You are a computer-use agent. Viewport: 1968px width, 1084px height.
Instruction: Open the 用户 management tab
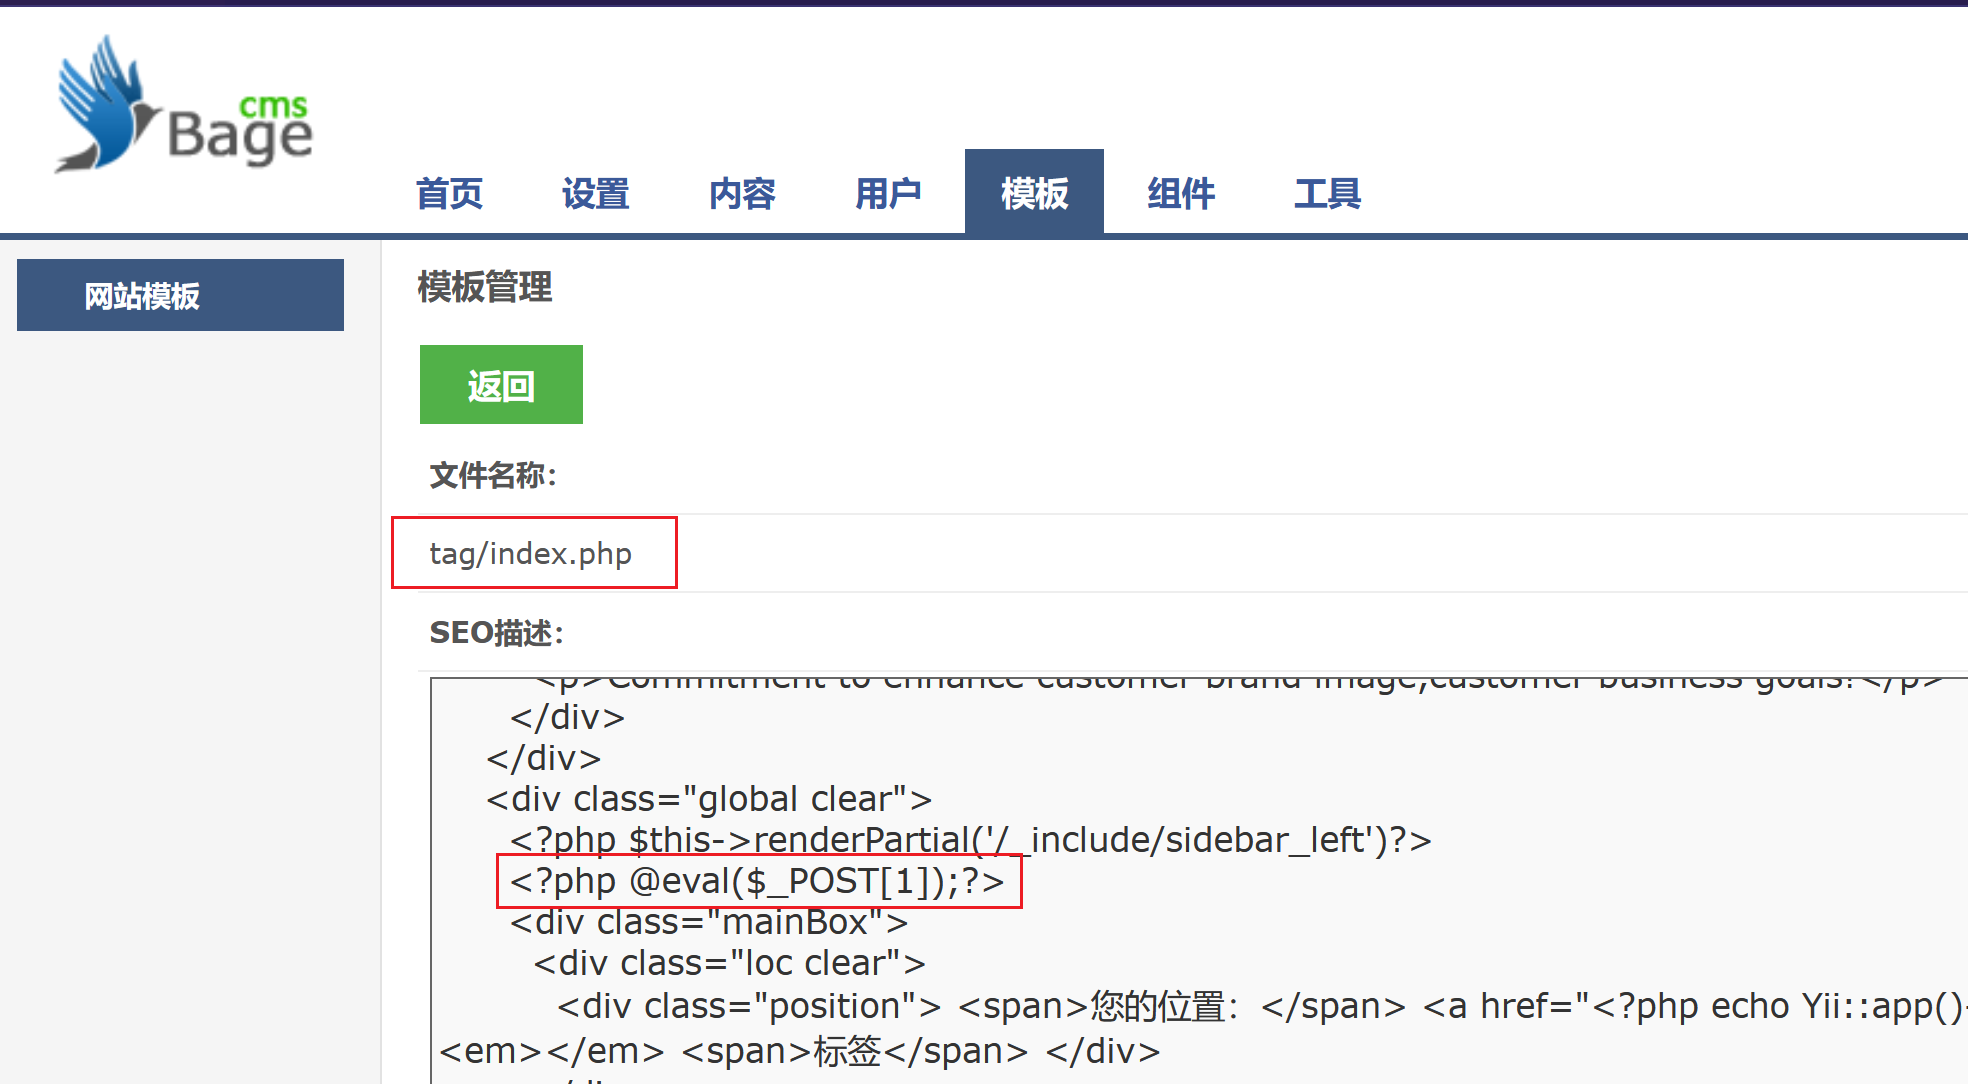(x=888, y=193)
